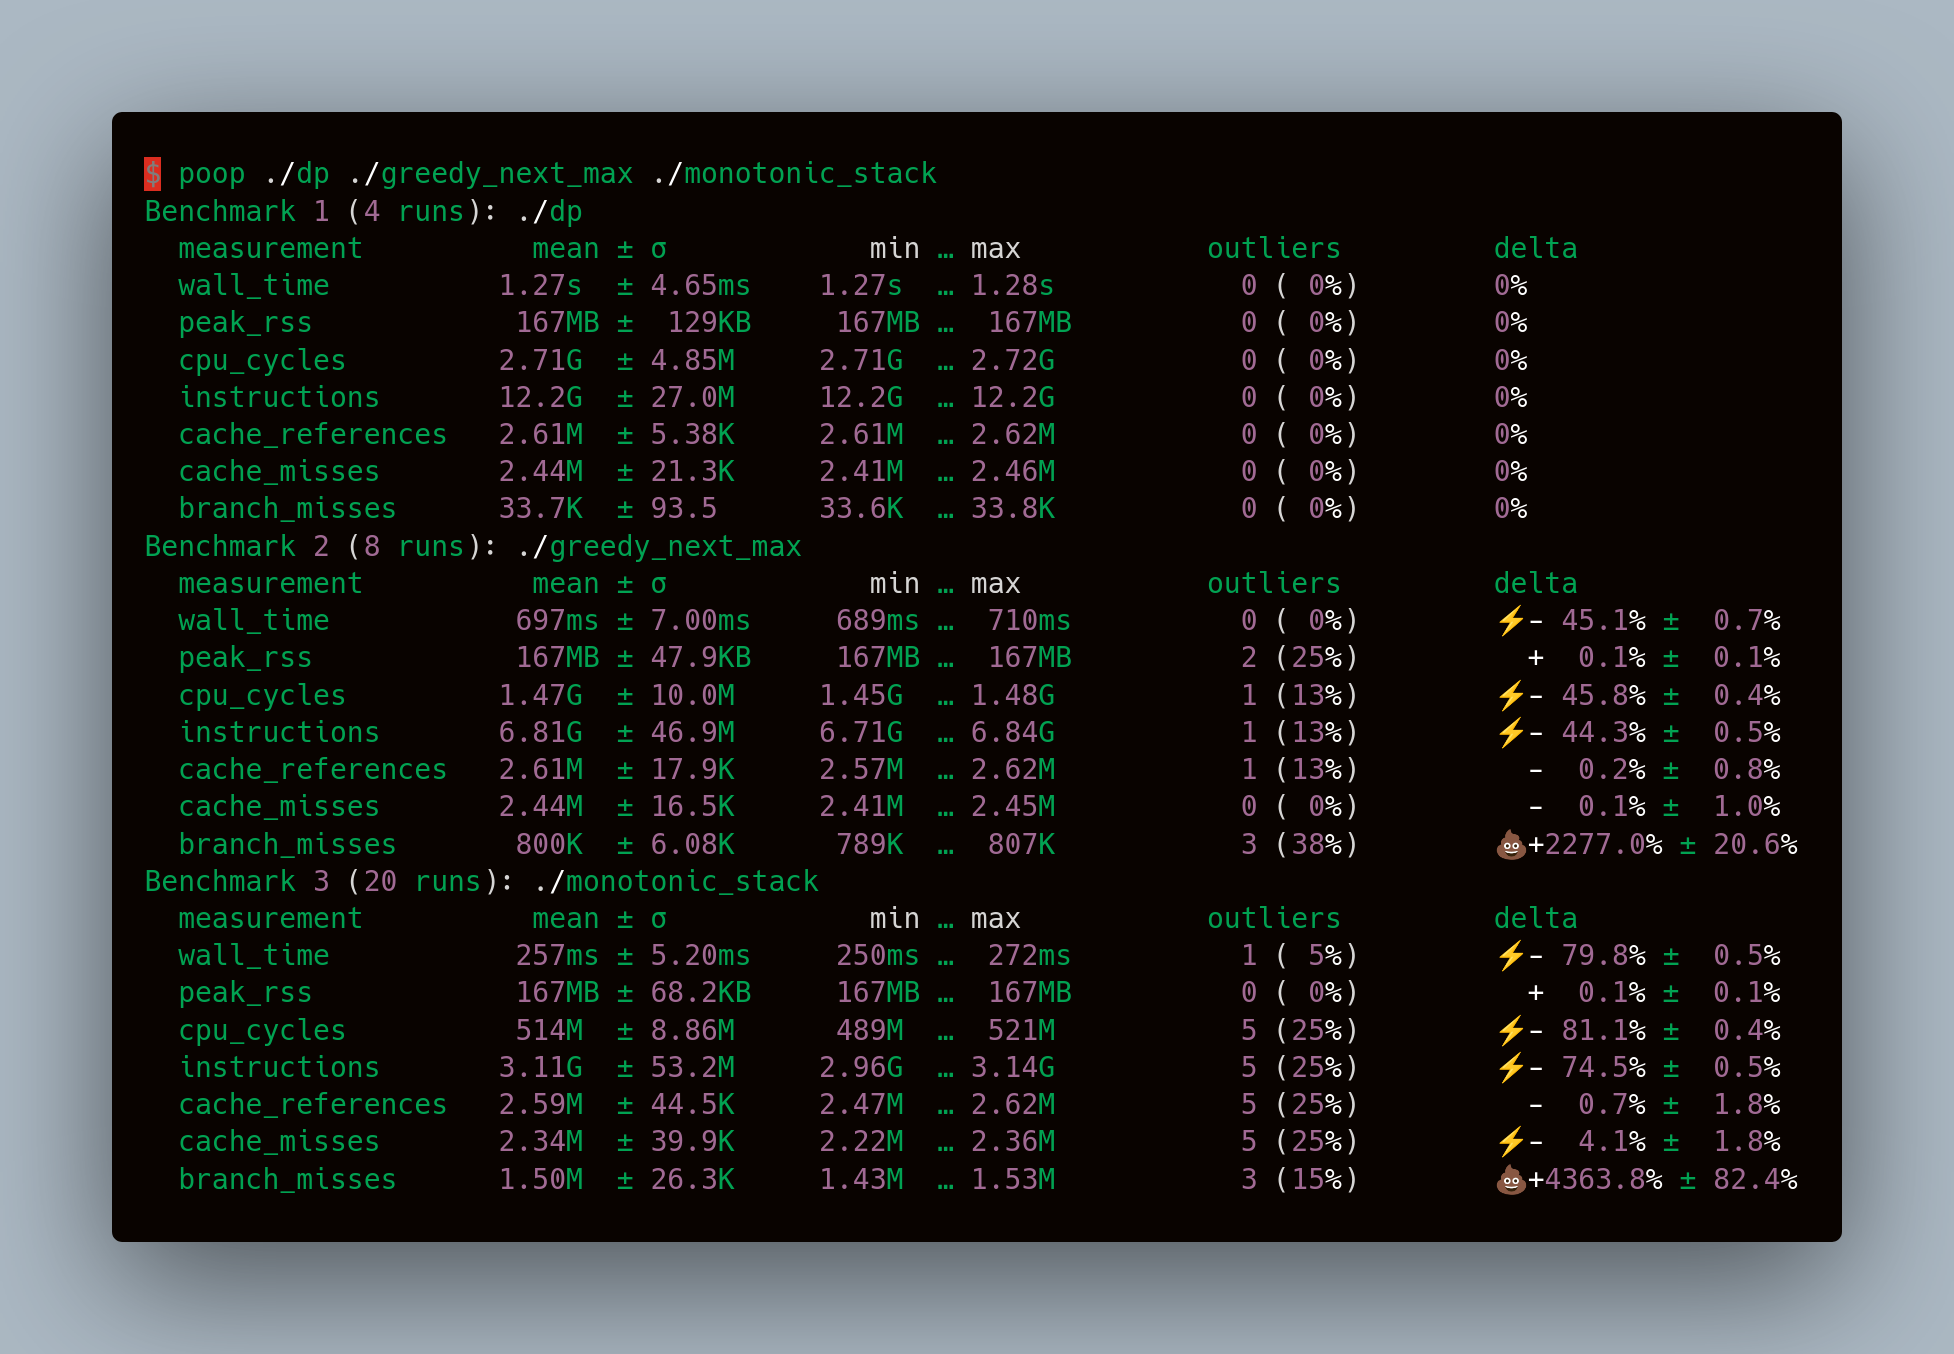Click lightning icon beside 81.1% cpu_cycles delta
This screenshot has height=1354, width=1954.
pos(1510,1030)
